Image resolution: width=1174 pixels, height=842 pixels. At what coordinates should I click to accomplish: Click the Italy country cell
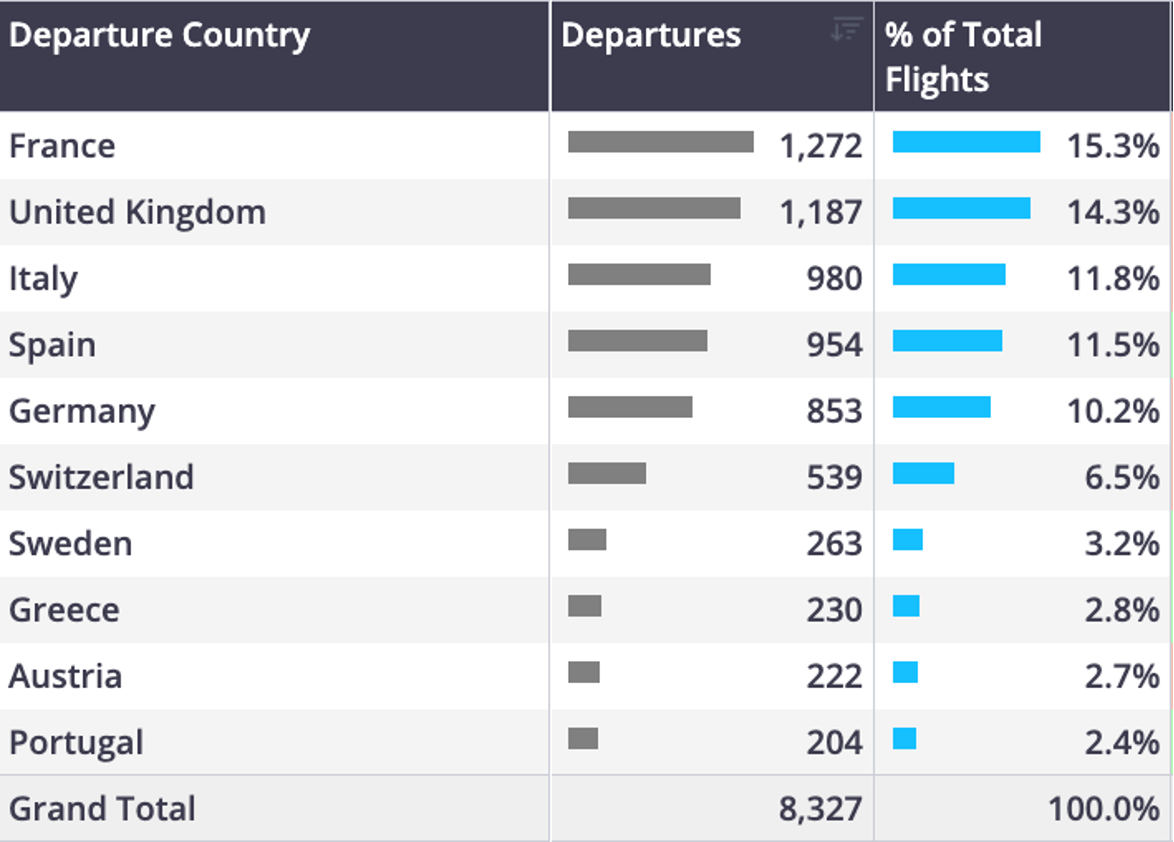coord(274,278)
